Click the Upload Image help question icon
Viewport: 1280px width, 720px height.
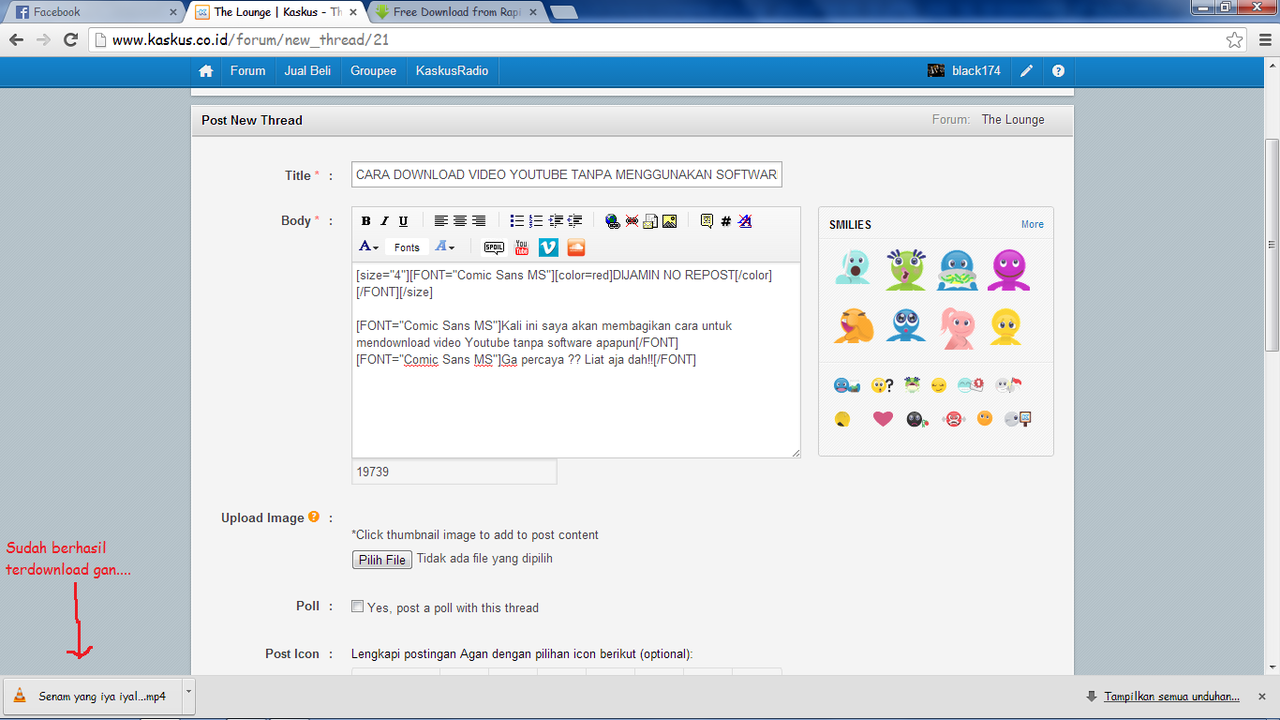314,517
